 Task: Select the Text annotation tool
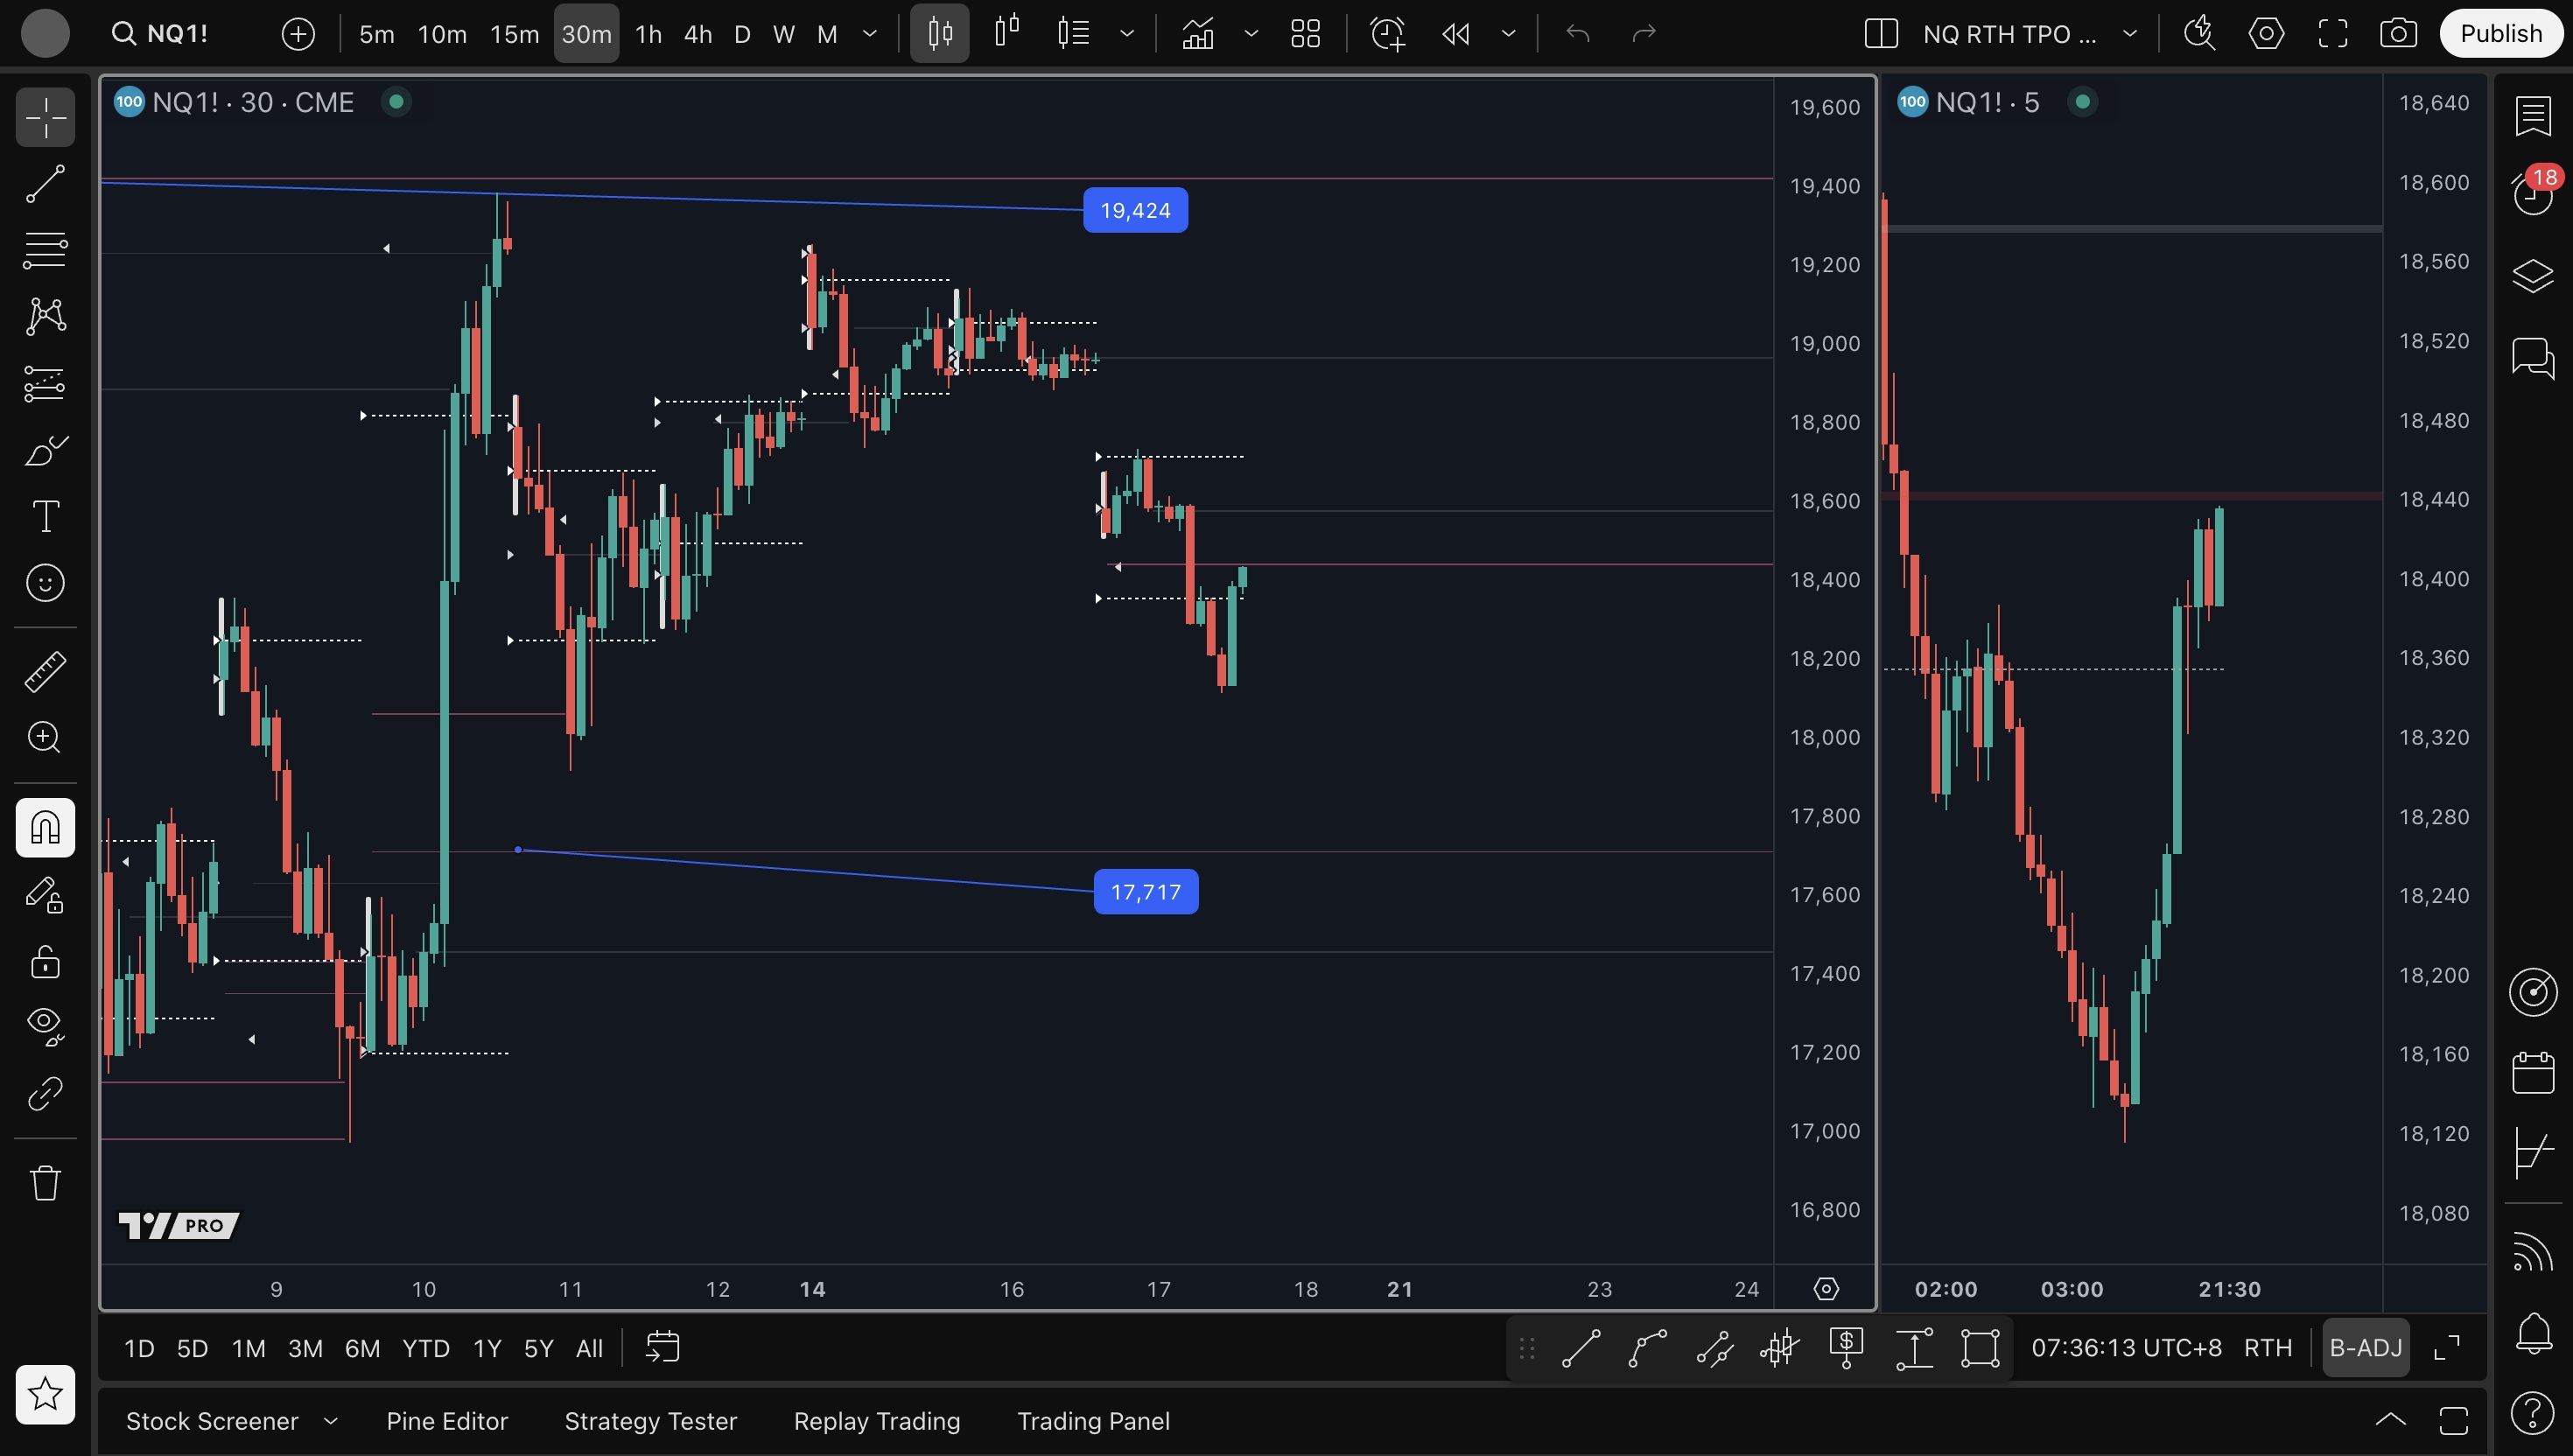(x=45, y=517)
